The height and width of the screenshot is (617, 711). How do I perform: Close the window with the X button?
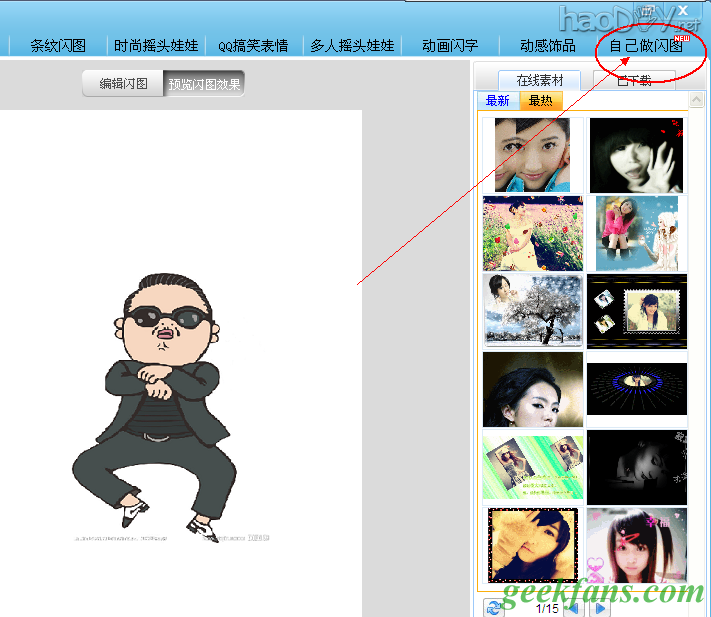pos(684,10)
